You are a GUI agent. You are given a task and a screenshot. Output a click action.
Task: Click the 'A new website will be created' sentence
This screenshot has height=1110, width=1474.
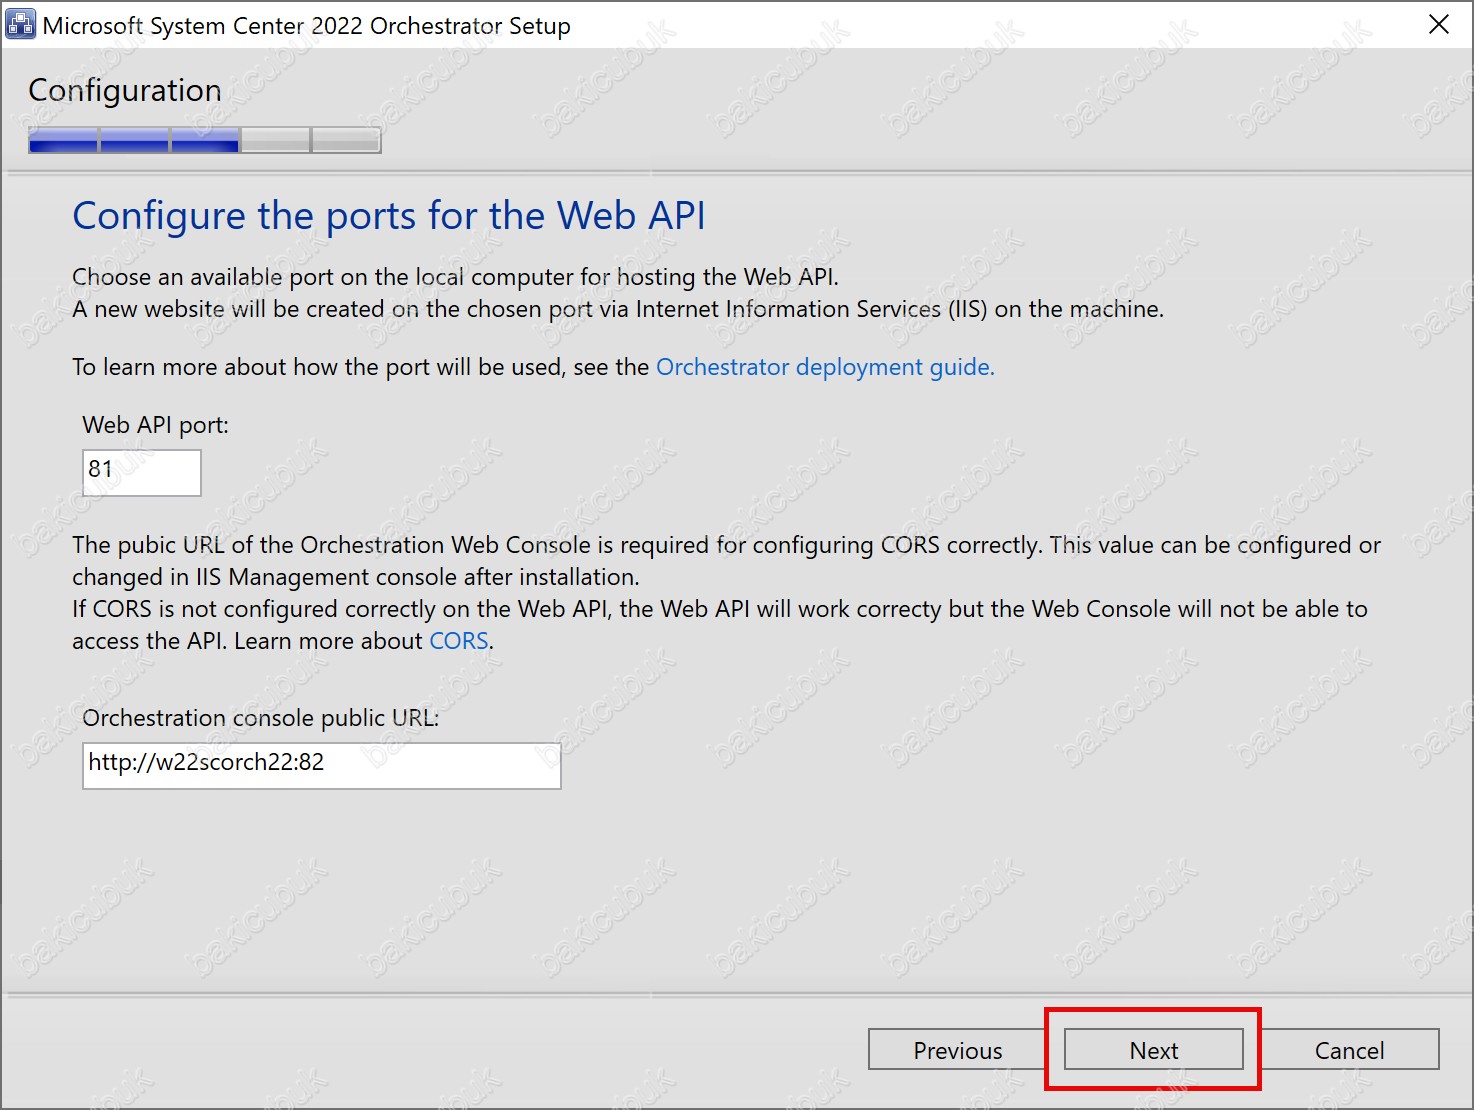pos(618,309)
